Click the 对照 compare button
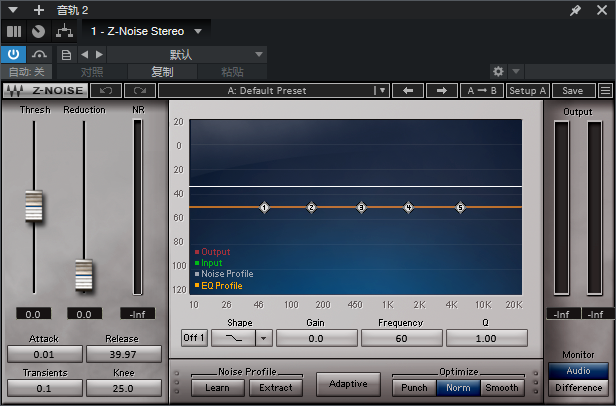 pos(92,72)
